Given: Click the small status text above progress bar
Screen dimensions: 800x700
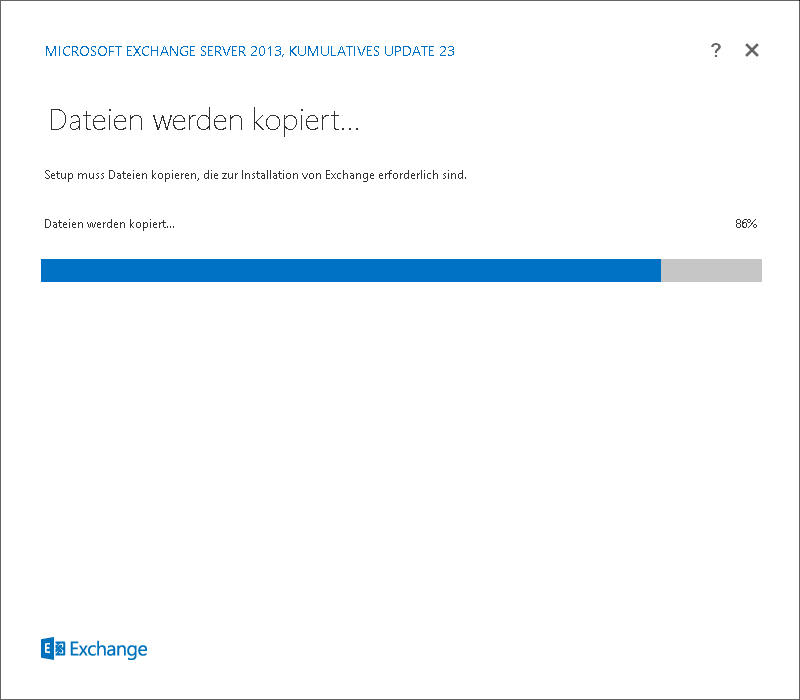Looking at the screenshot, I should [109, 224].
